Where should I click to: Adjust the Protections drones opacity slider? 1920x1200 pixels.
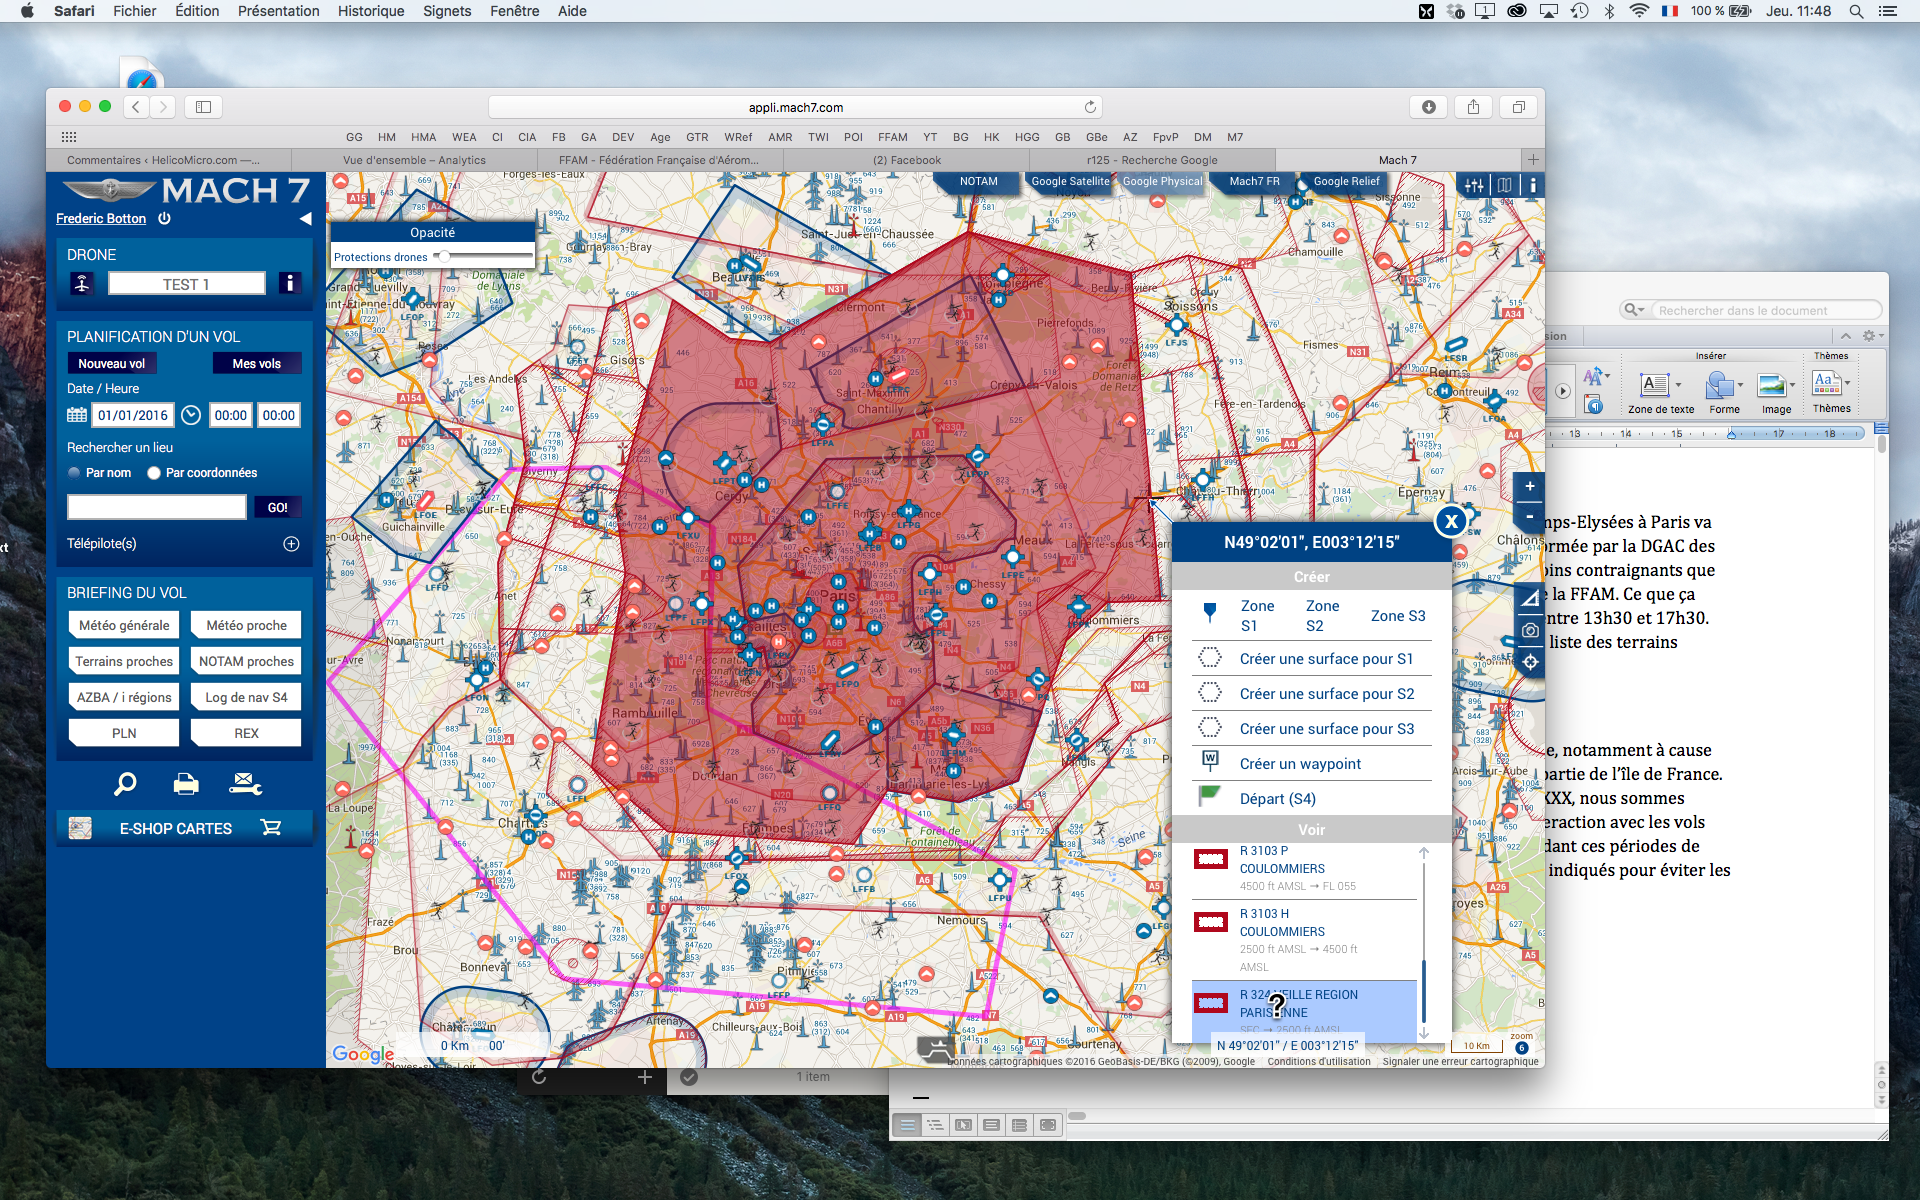click(x=443, y=257)
